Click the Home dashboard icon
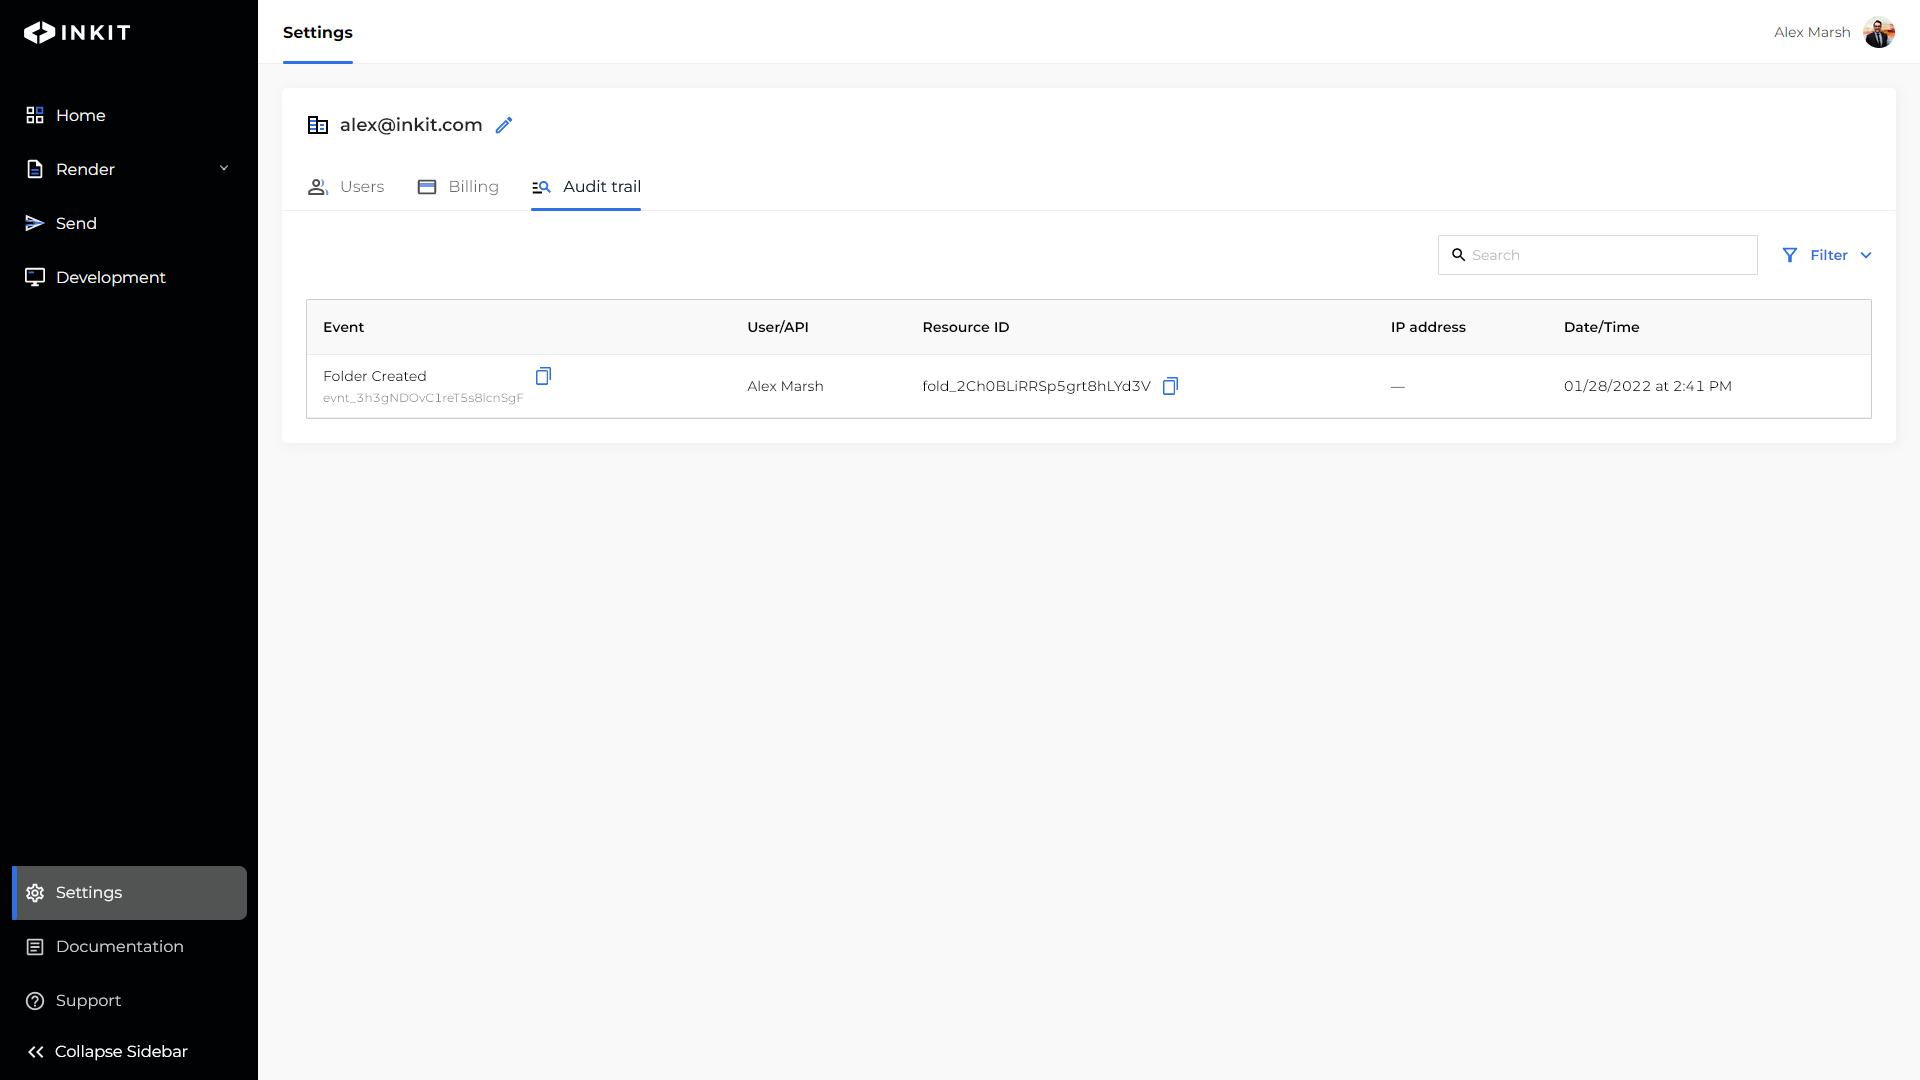Viewport: 1920px width, 1080px height. coord(35,115)
